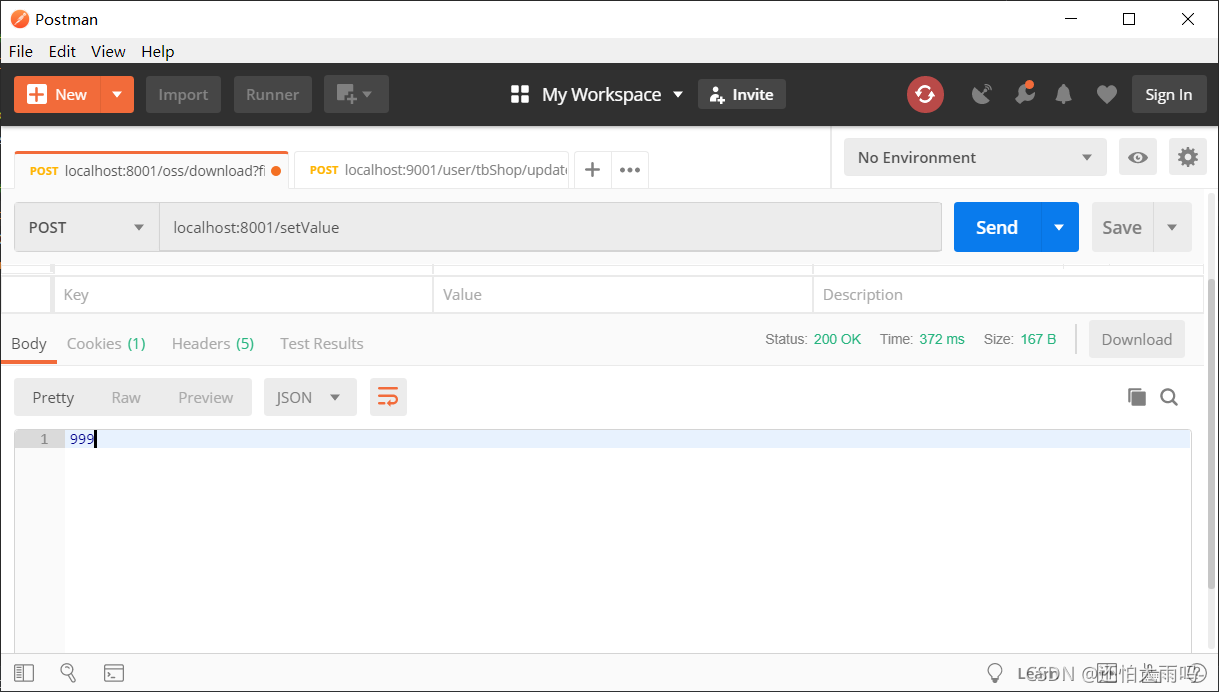Click the Invite button
The image size is (1219, 692).
(742, 94)
